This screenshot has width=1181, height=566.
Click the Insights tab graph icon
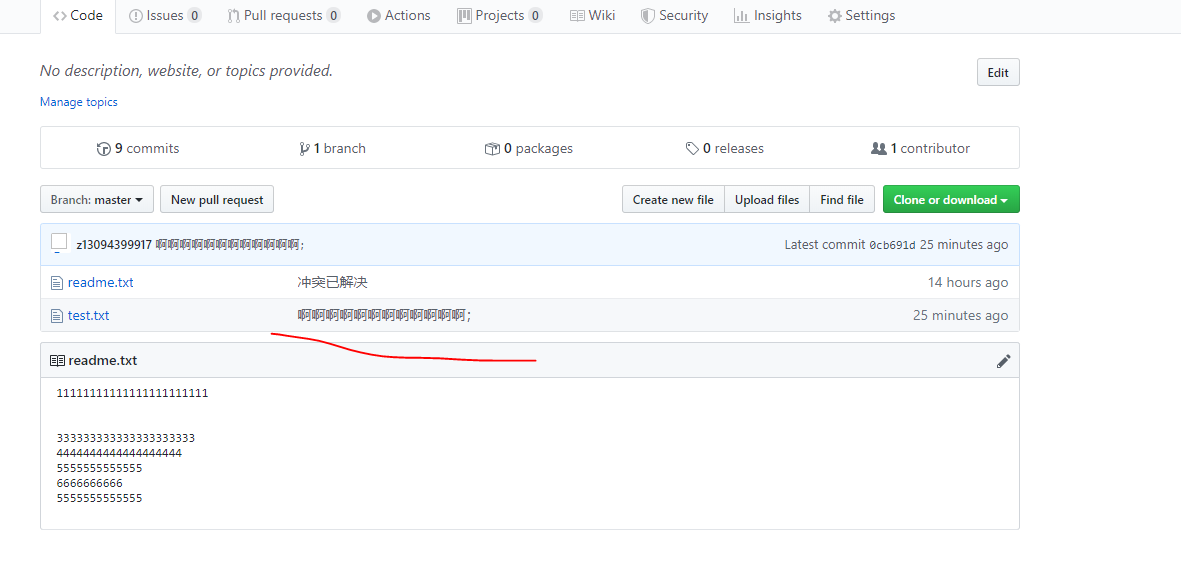pos(741,16)
